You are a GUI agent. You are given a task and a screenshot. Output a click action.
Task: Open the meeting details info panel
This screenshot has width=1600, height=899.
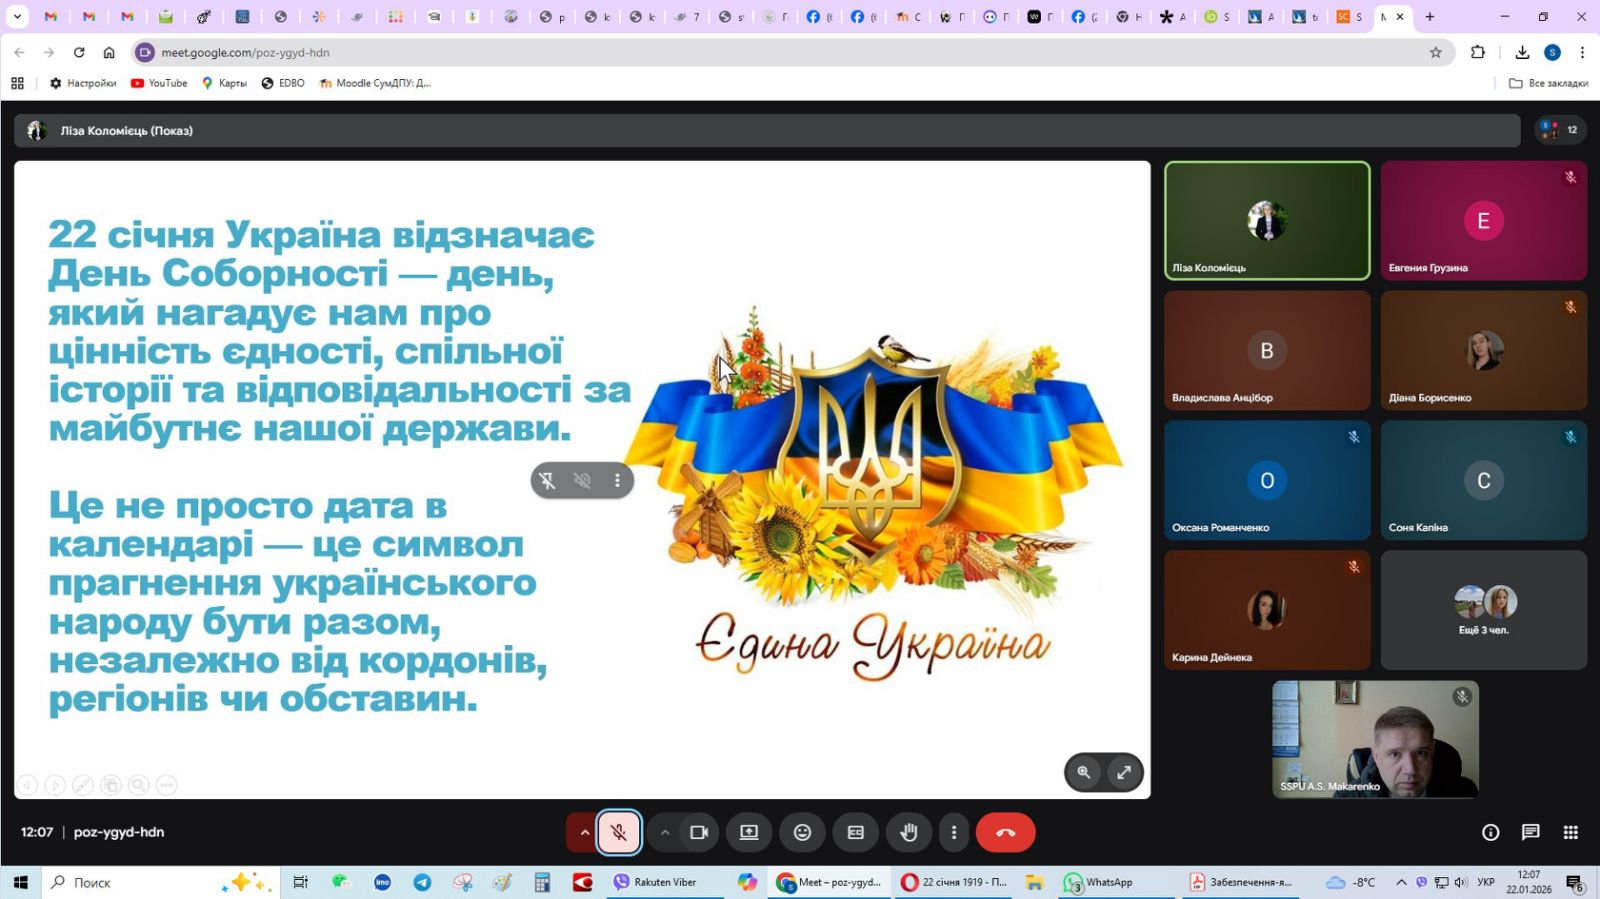pyautogui.click(x=1490, y=832)
